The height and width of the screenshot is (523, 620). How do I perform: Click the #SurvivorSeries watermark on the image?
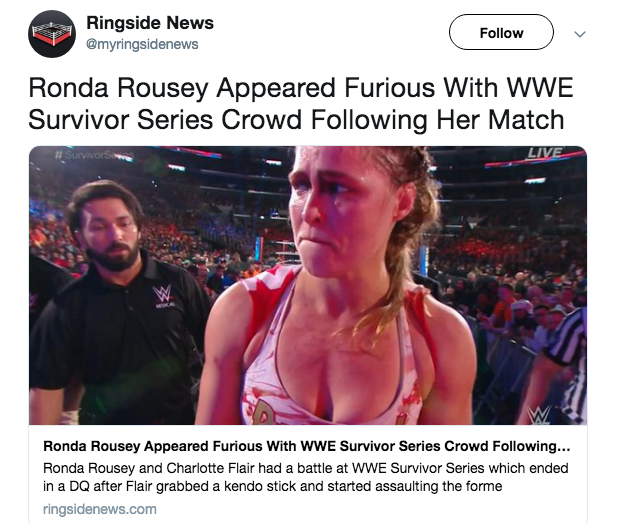click(95, 155)
